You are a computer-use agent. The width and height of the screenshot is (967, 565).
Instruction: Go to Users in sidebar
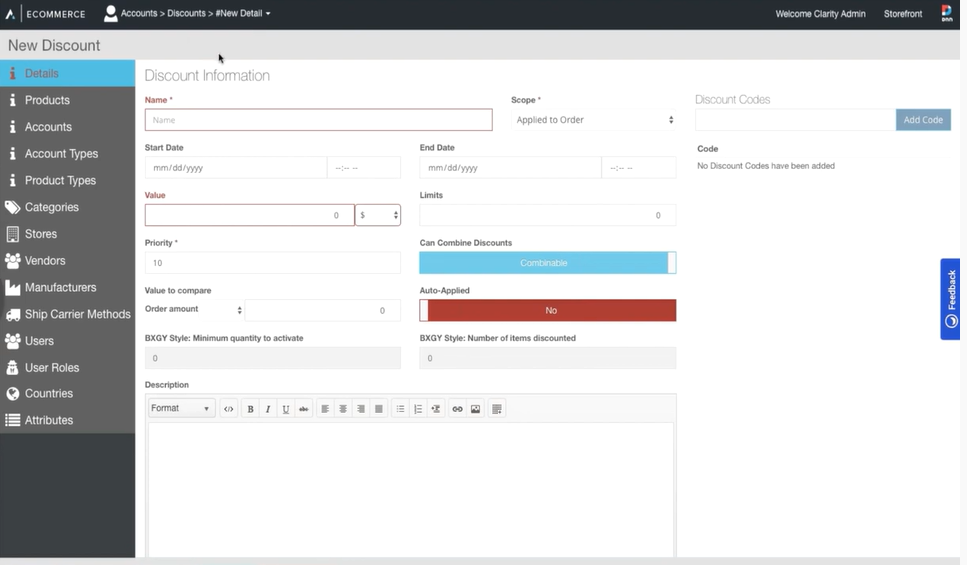(x=67, y=341)
